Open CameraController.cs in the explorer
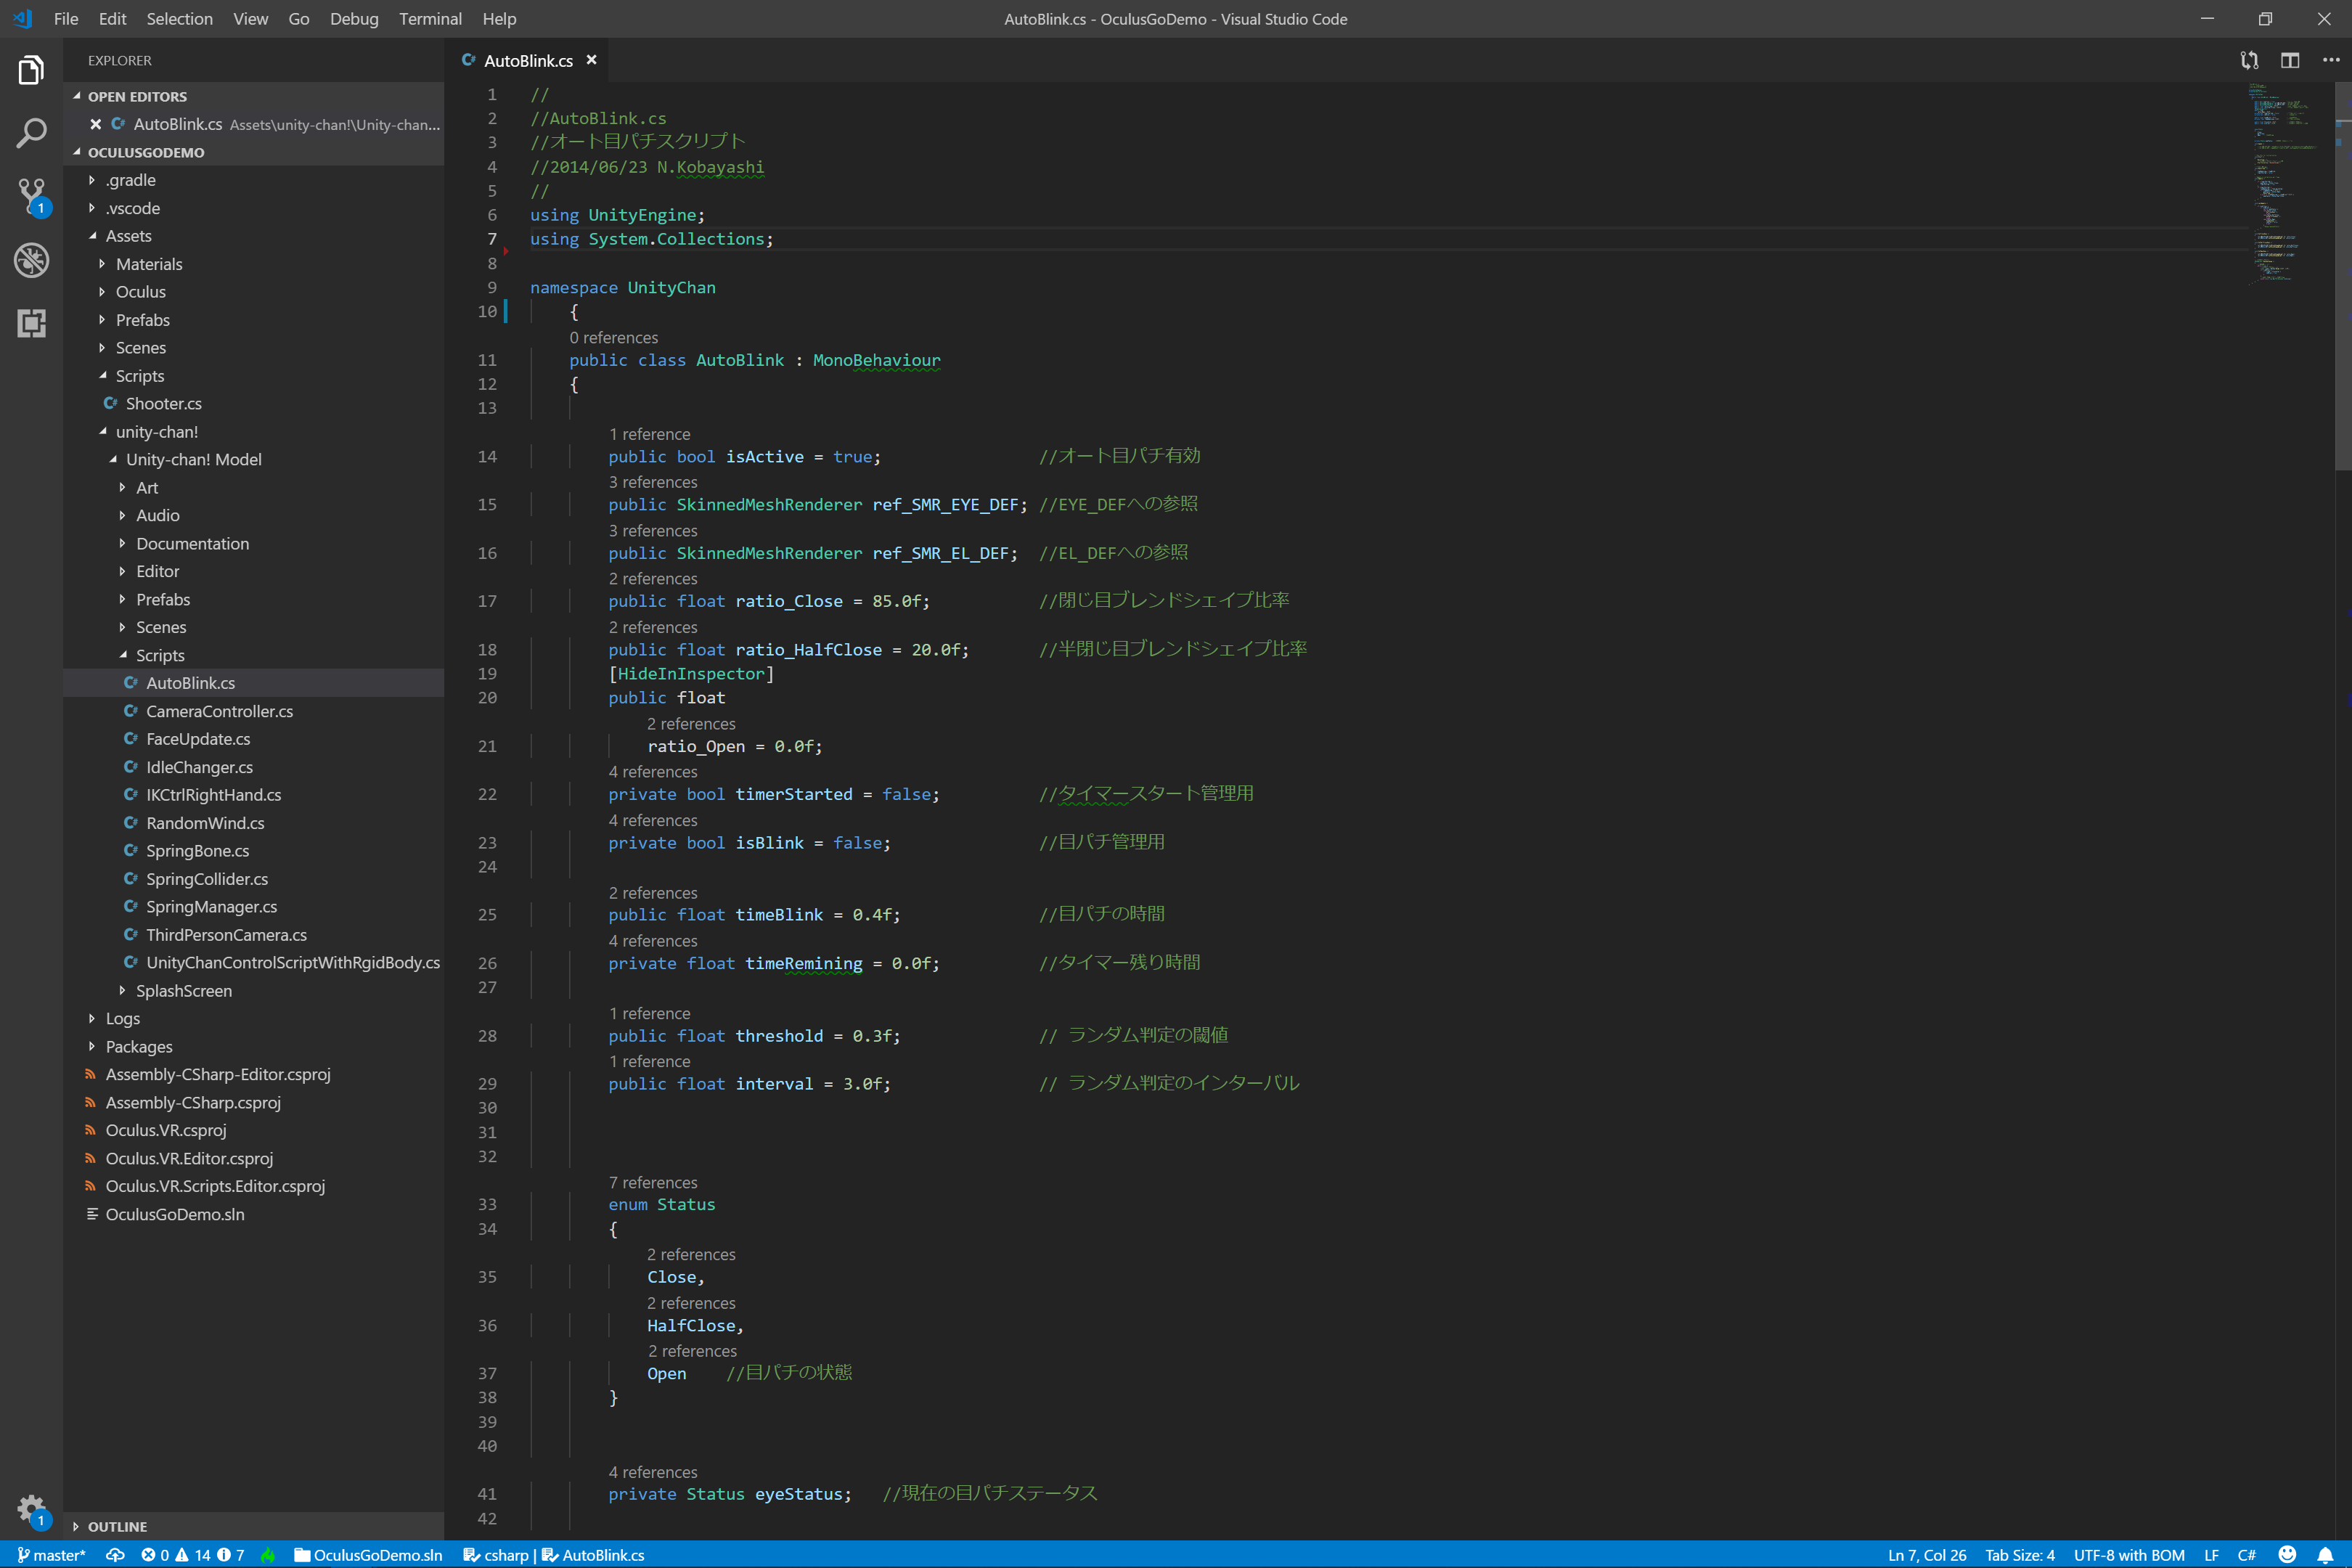The width and height of the screenshot is (2352, 1568). coord(219,711)
